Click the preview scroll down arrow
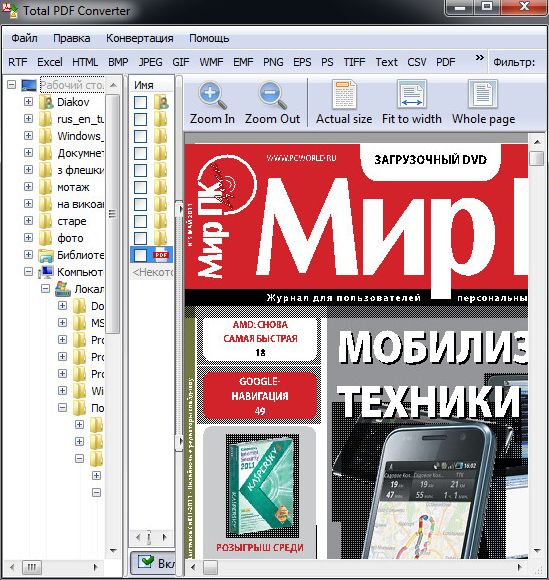 click(537, 551)
